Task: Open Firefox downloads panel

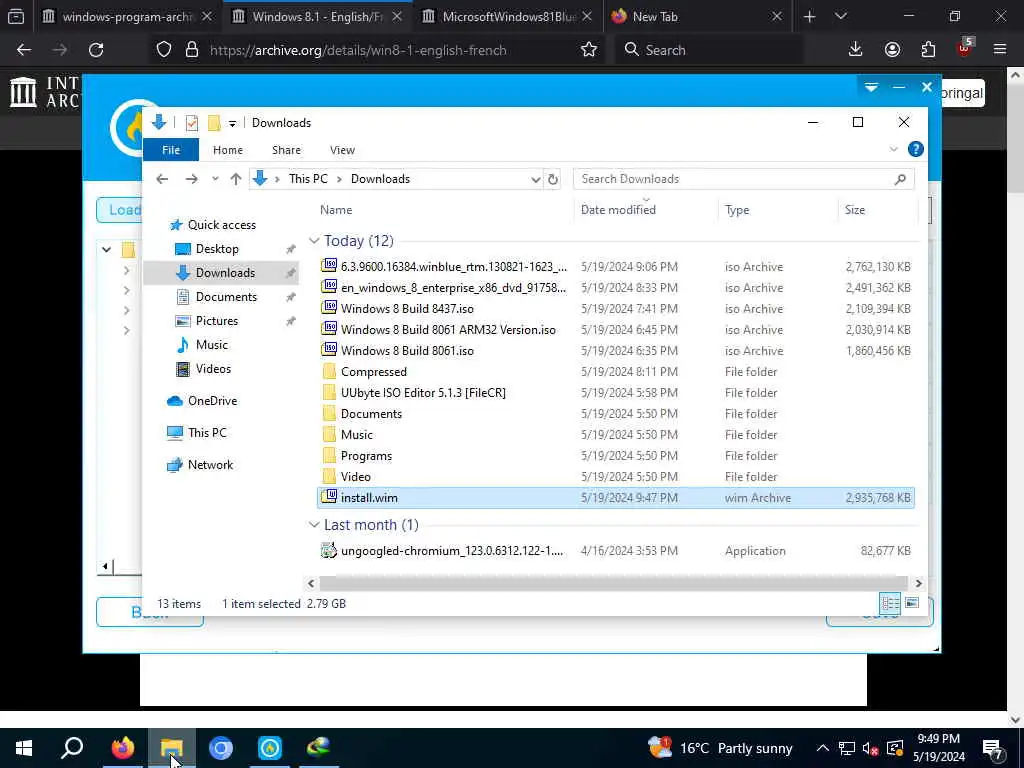Action: 855,50
